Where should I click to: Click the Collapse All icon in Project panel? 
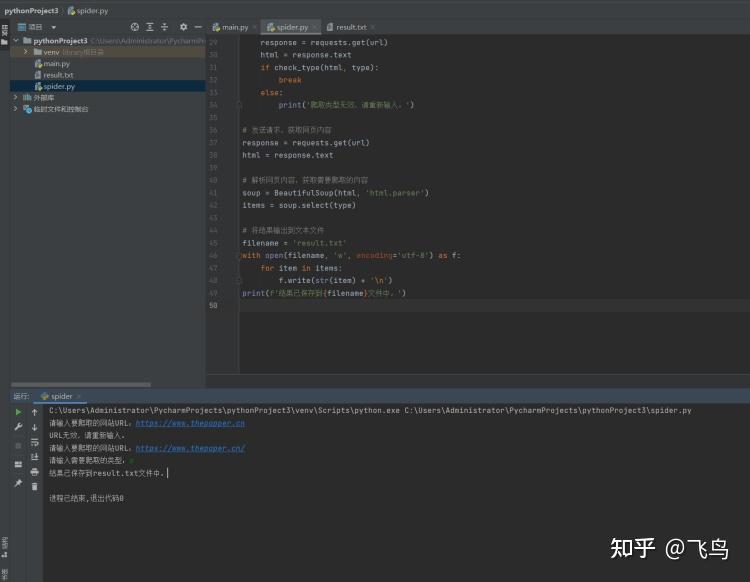click(165, 27)
